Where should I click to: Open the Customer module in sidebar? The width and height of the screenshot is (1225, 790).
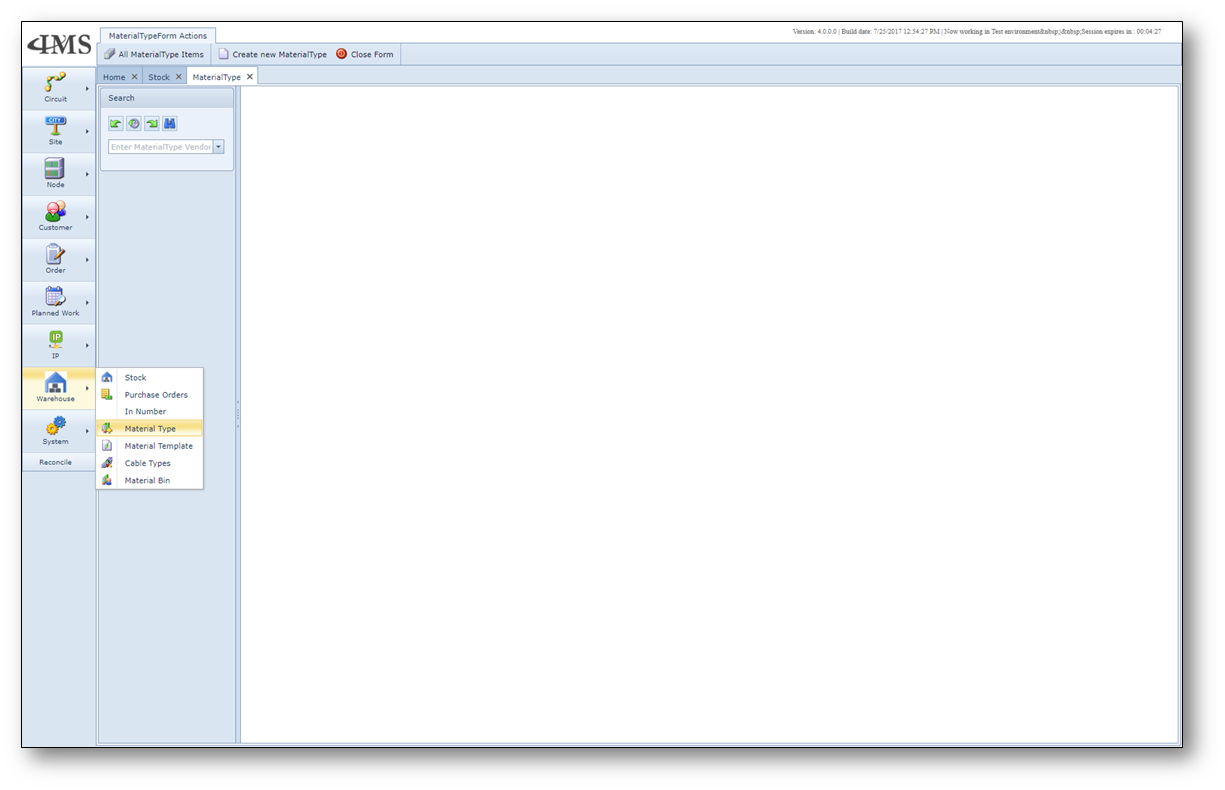[56, 217]
